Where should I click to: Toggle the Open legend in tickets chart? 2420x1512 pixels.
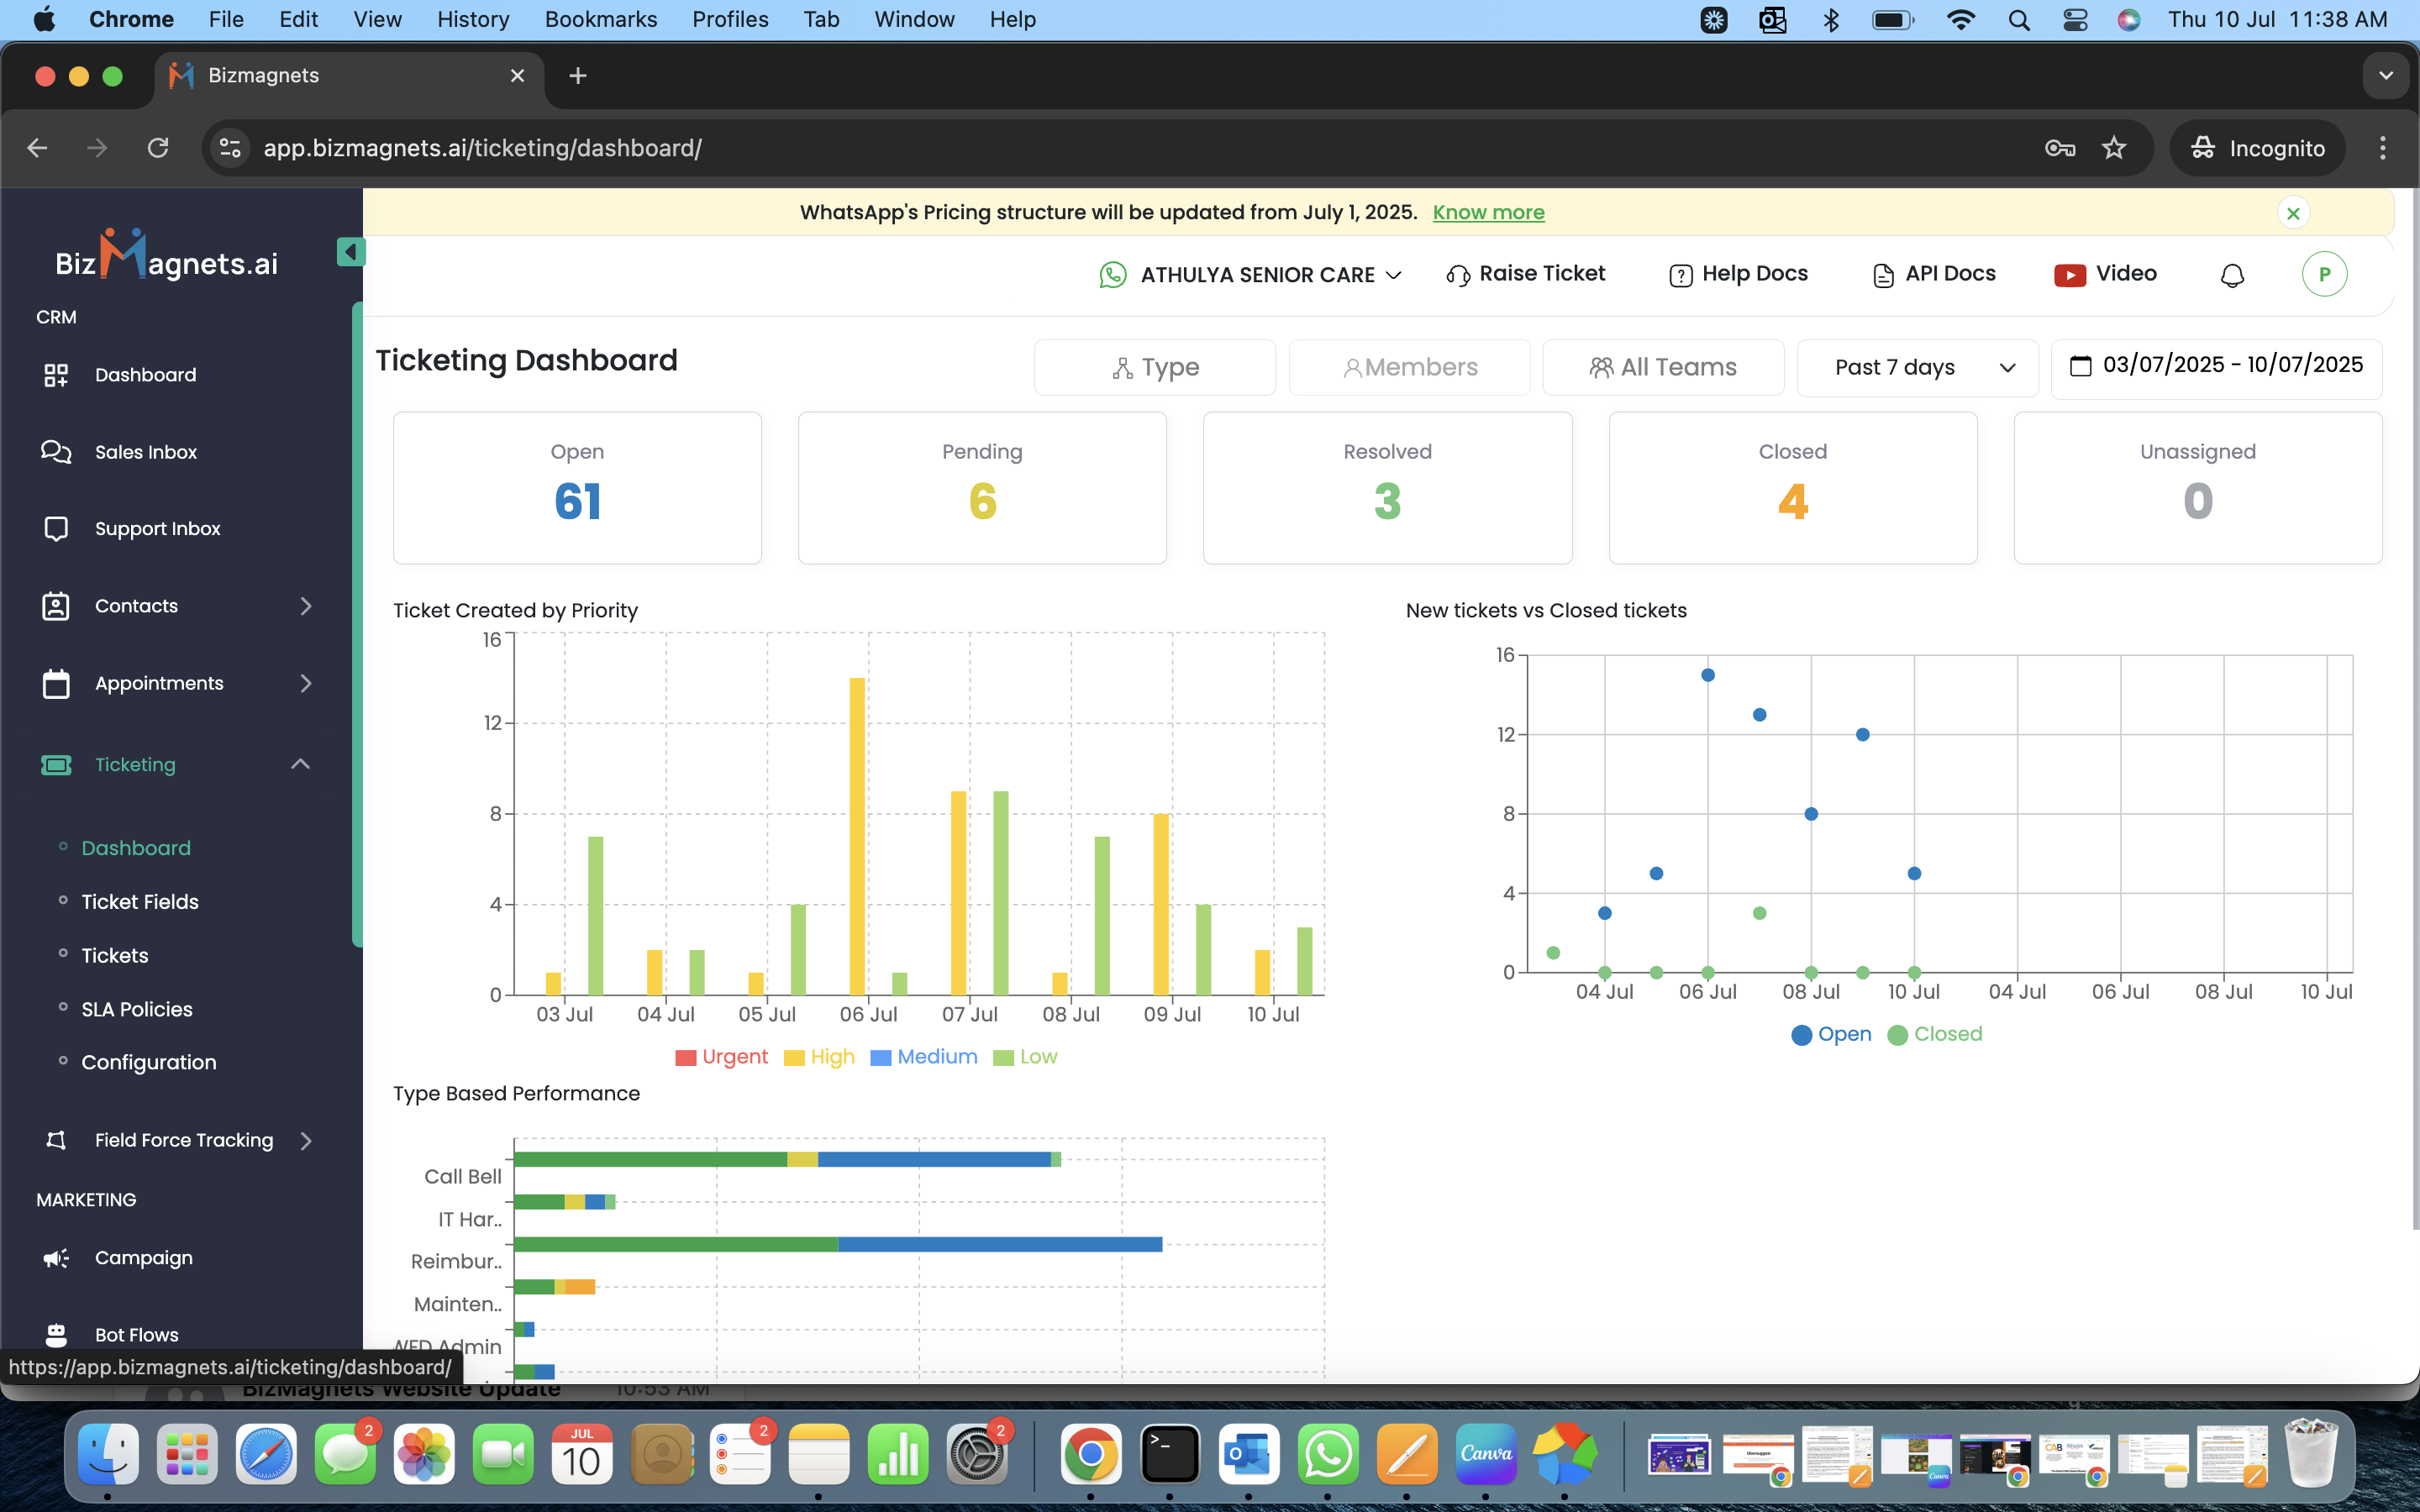point(1831,1034)
